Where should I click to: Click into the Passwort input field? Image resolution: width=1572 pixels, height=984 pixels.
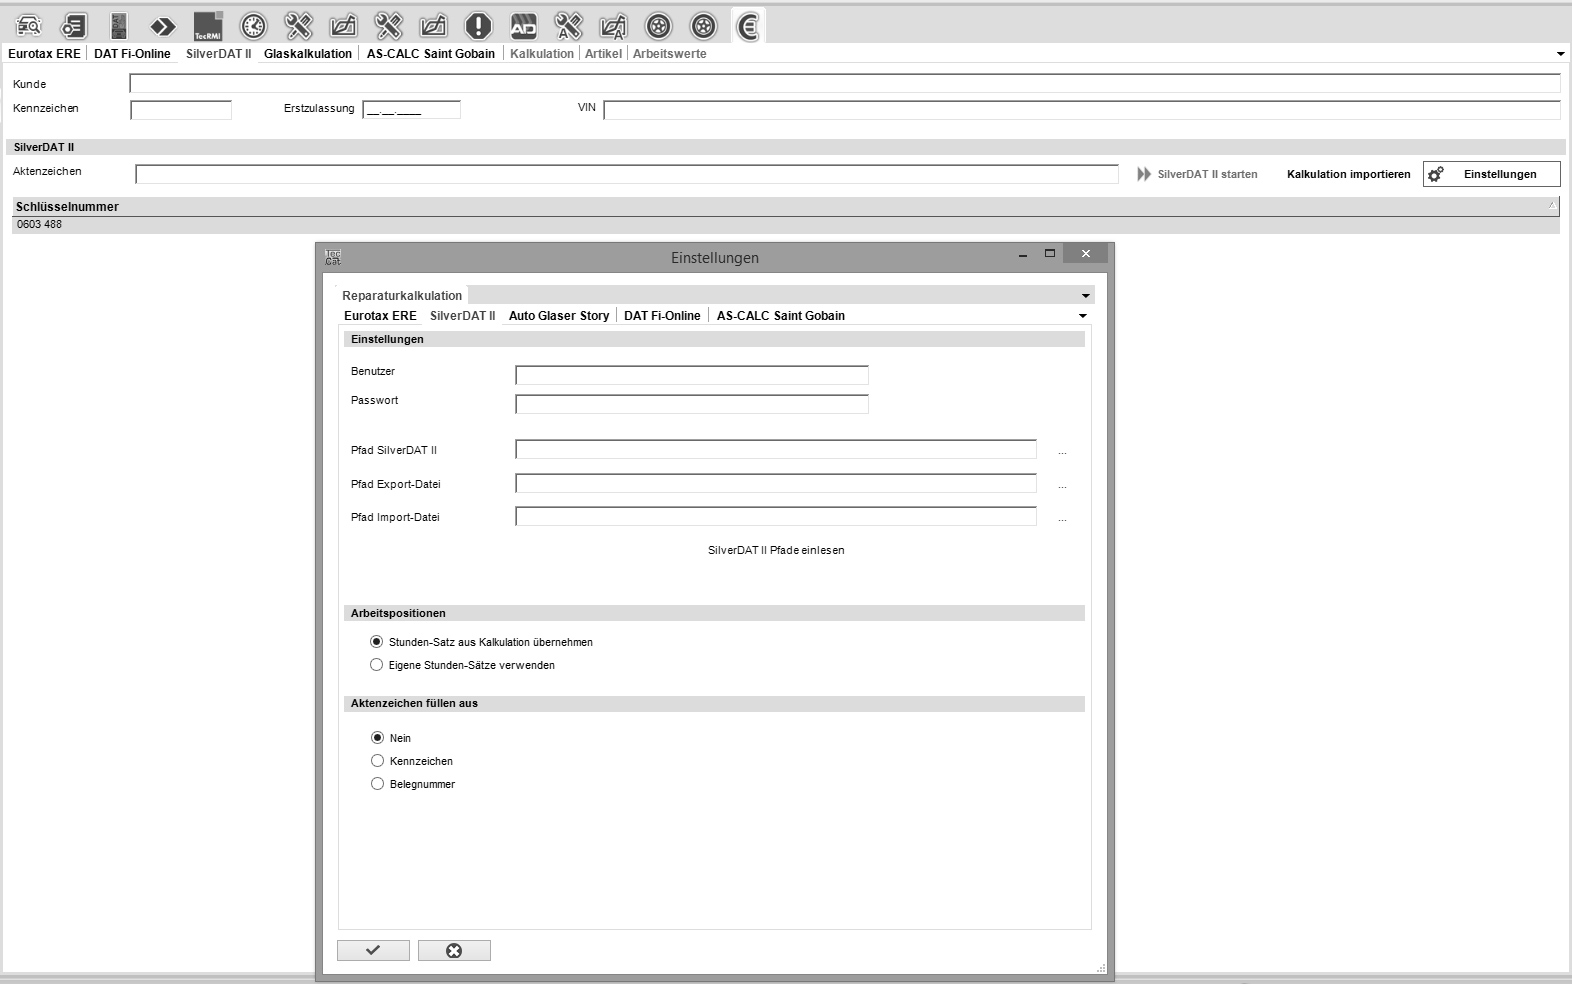692,404
